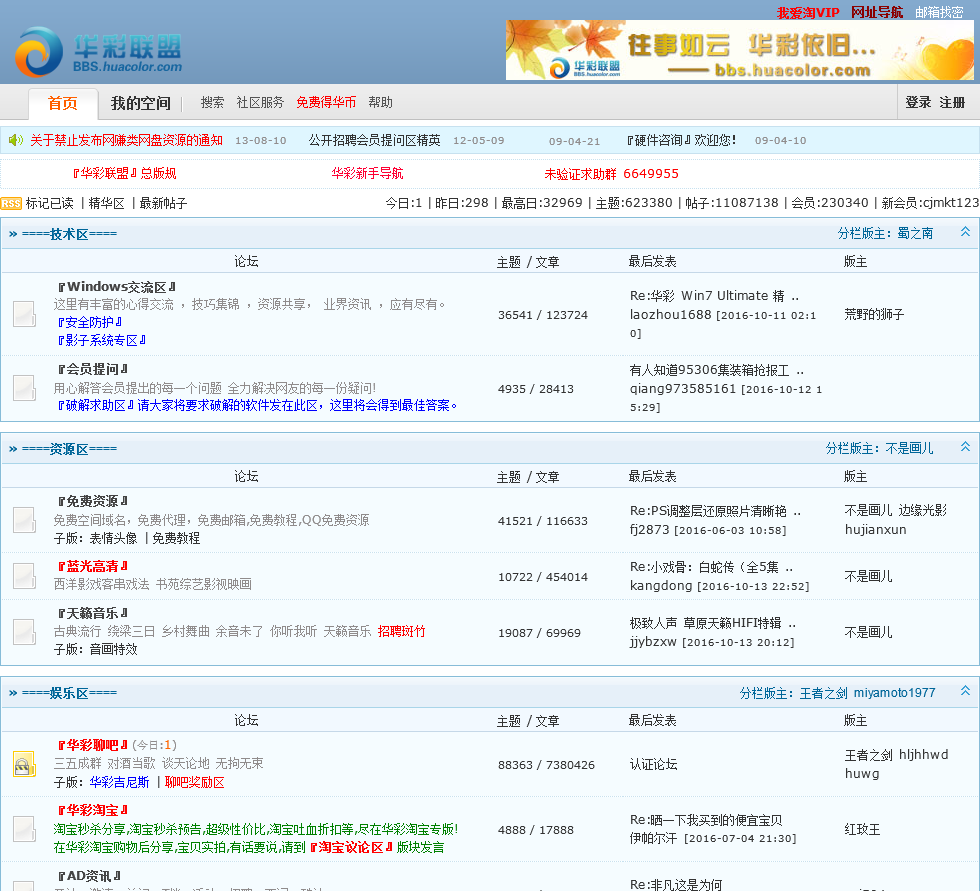Viewport: 980px width, 891px height.
Task: Open the 聊吧奖励区 subforum
Action: pos(194,782)
